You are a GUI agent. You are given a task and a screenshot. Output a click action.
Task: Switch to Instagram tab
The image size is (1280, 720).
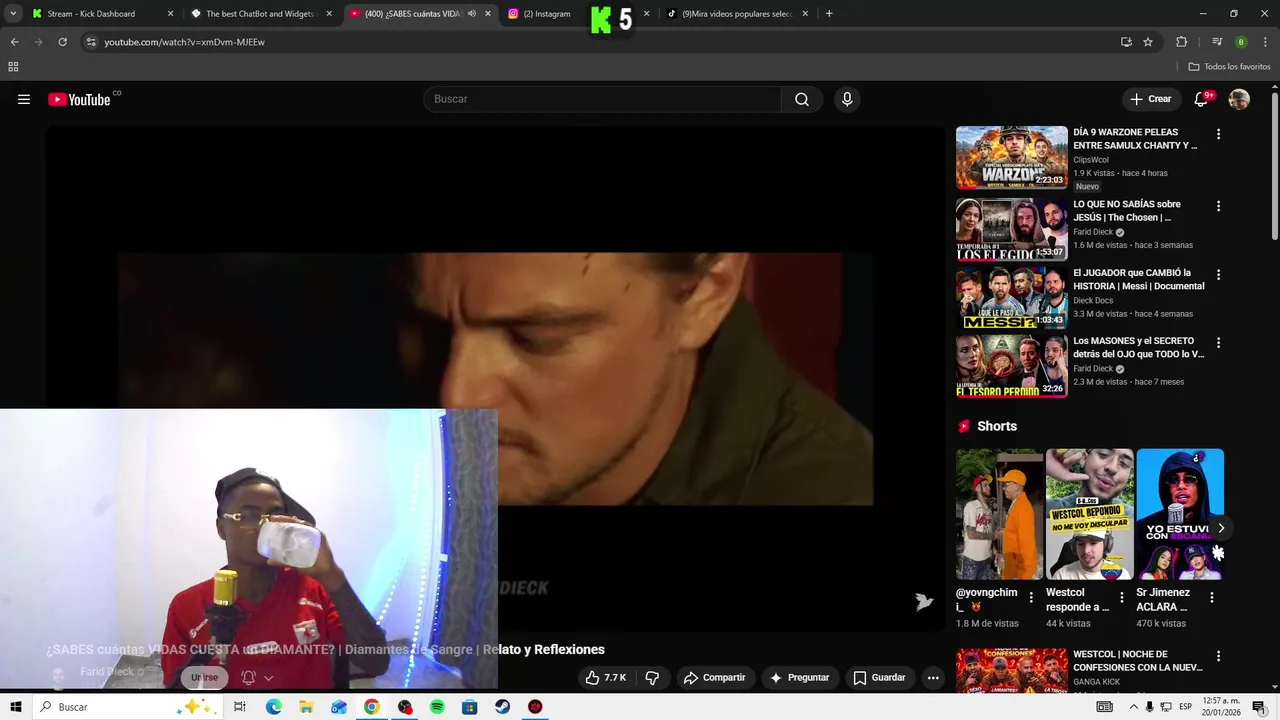pyautogui.click(x=547, y=14)
